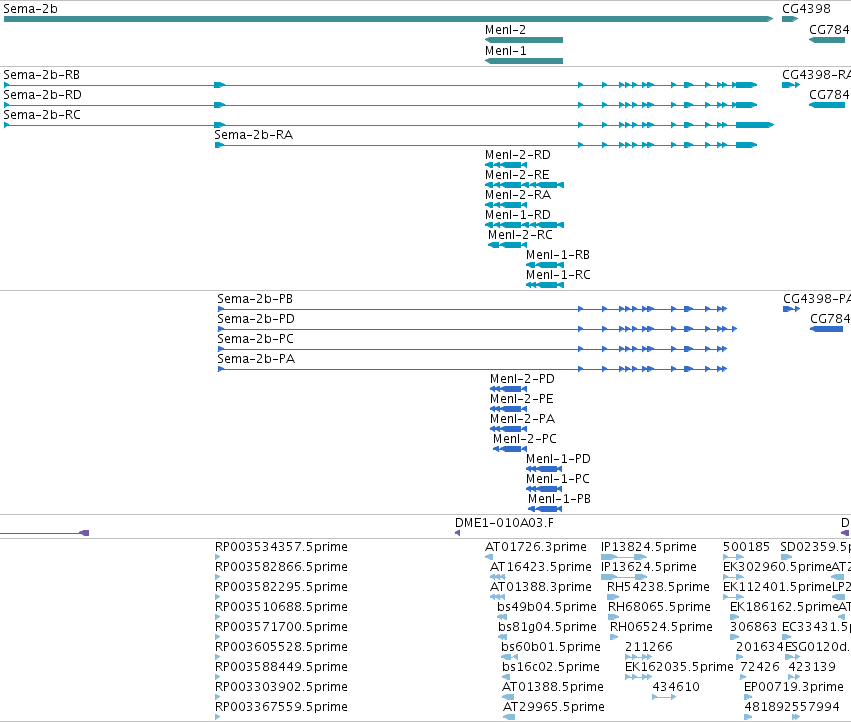The width and height of the screenshot is (851, 722).
Task: Select the 434610 feature label
Action: (x=676, y=687)
